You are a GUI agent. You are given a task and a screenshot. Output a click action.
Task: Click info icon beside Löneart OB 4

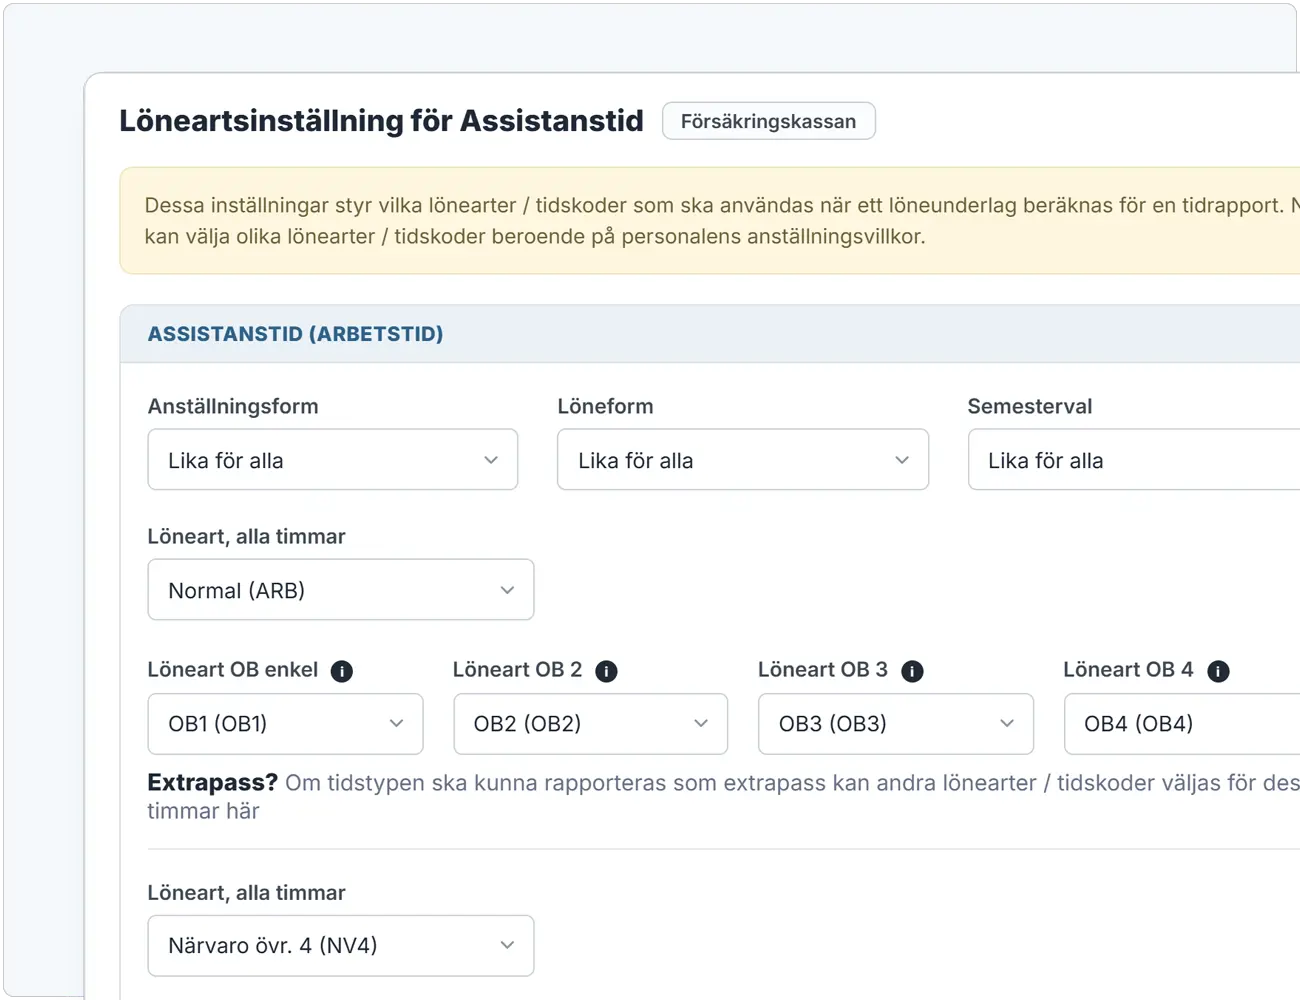pos(1218,671)
